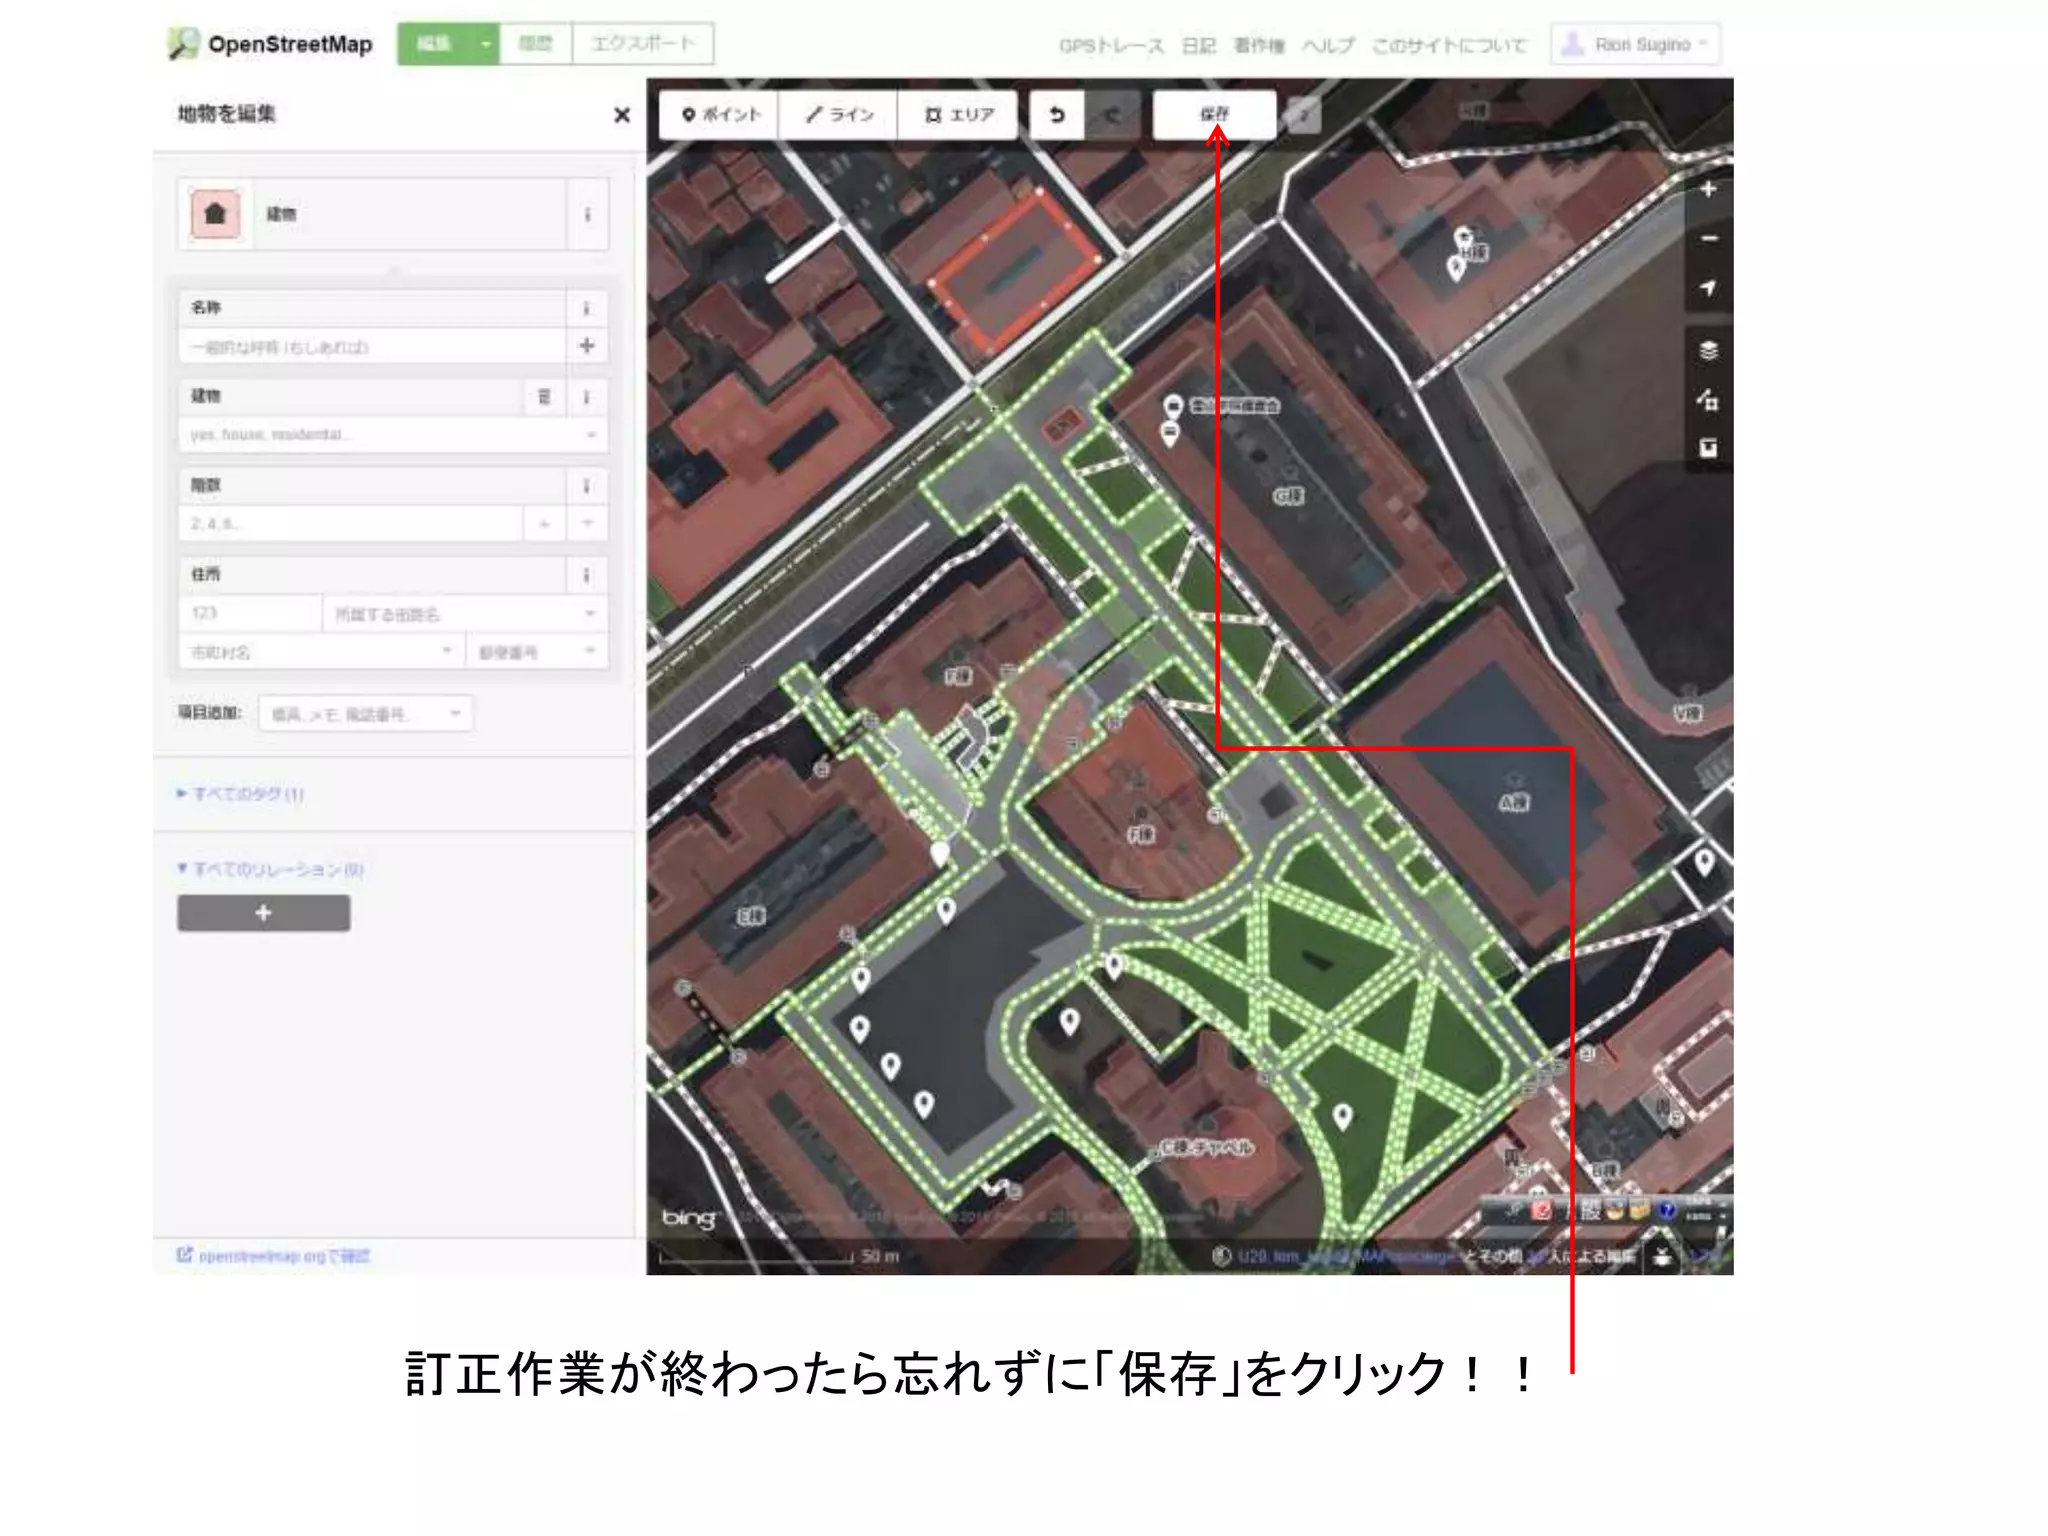The height and width of the screenshot is (1536, 2048).
Task: Zoom in the map with plus
Action: [x=1709, y=190]
